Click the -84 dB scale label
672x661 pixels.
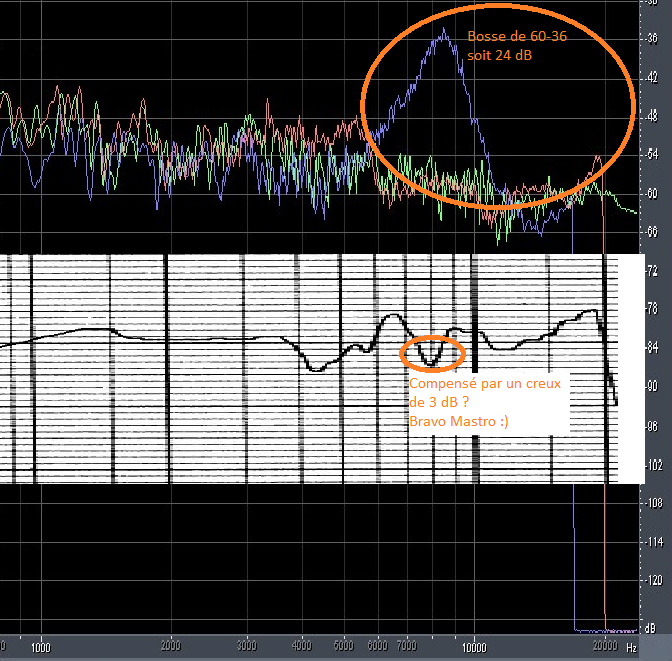[651, 347]
